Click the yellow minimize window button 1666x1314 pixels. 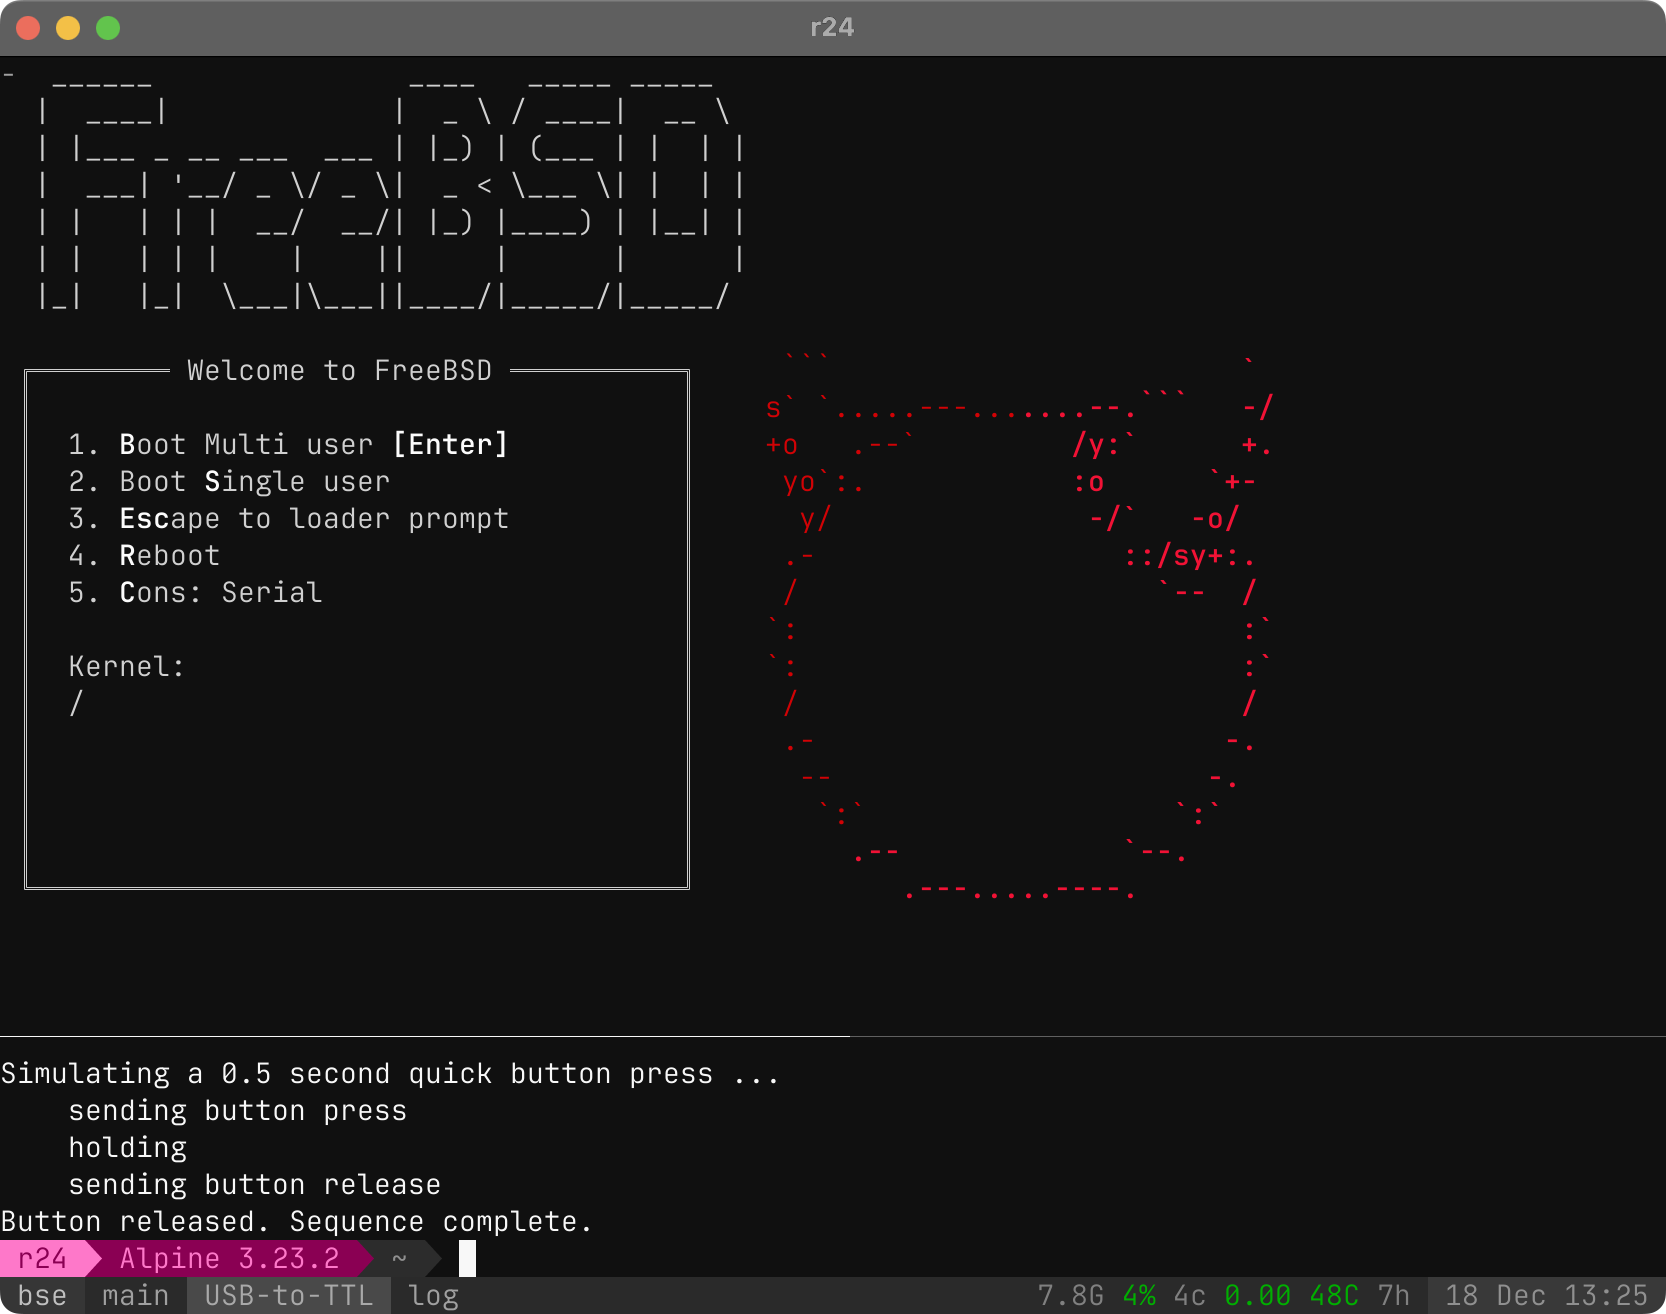(68, 28)
